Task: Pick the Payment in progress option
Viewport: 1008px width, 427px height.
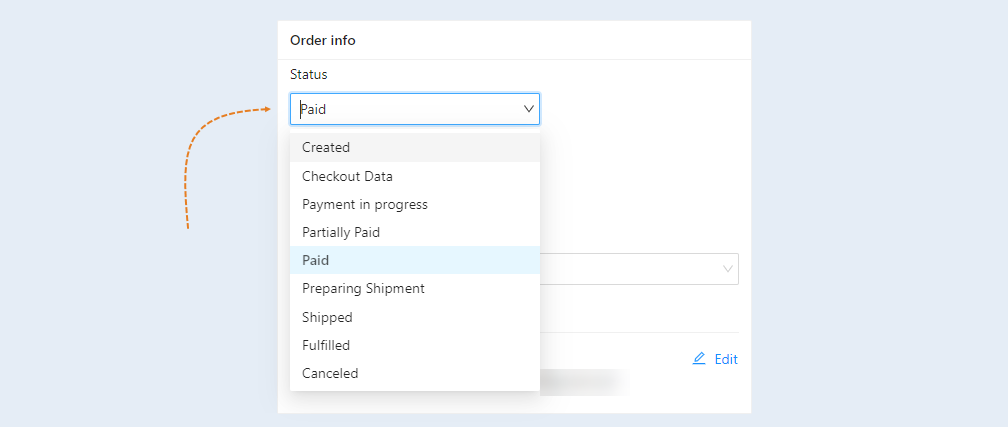Action: click(x=415, y=204)
